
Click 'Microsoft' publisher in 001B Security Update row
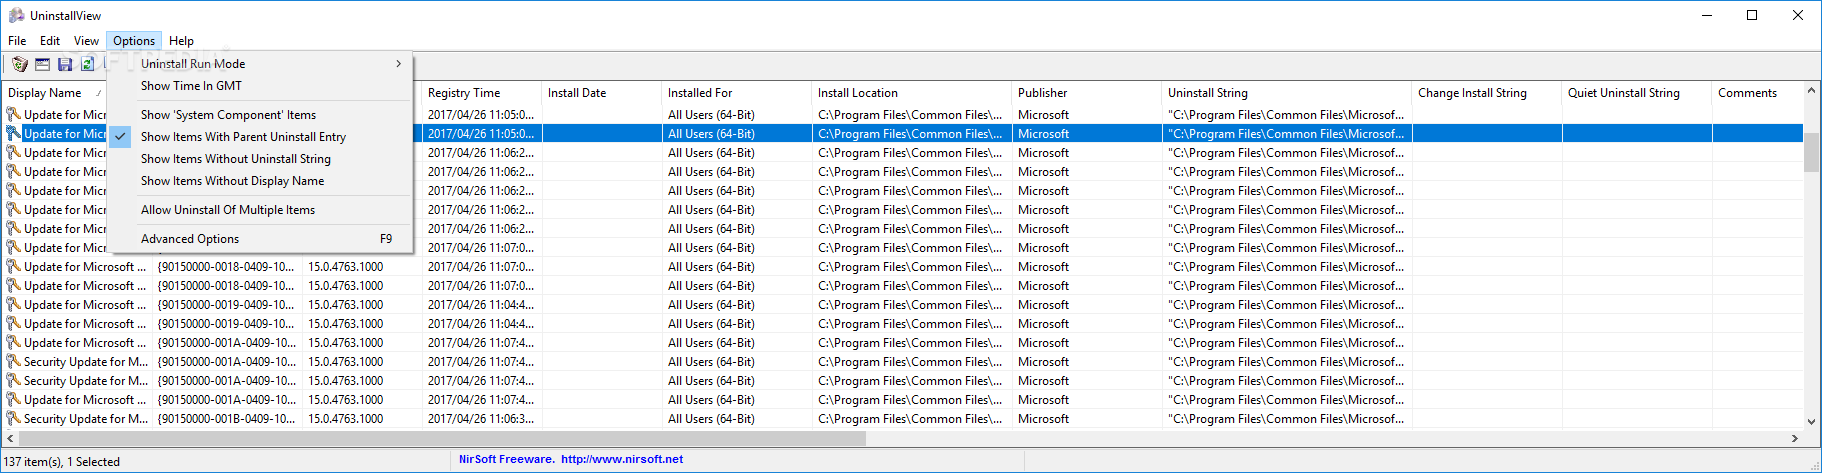pyautogui.click(x=1043, y=419)
